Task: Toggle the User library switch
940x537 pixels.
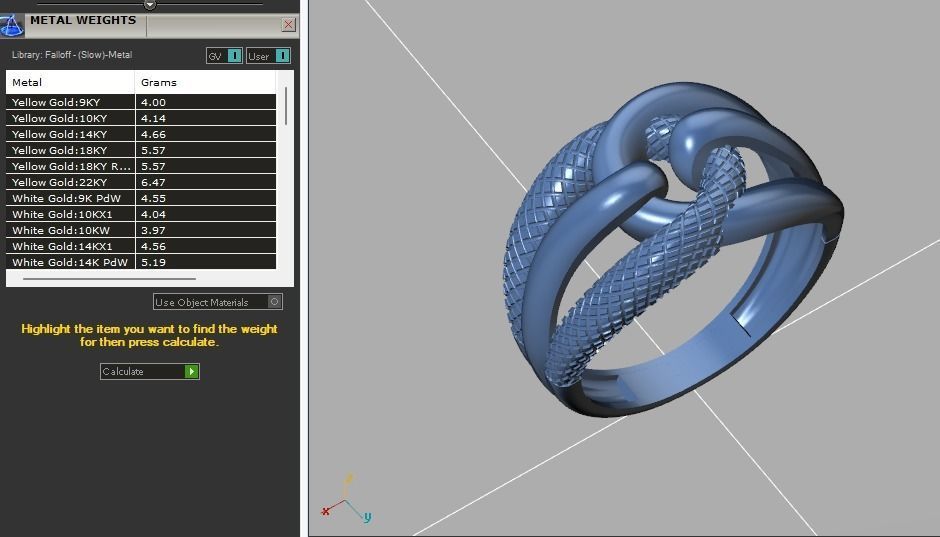Action: tap(269, 56)
